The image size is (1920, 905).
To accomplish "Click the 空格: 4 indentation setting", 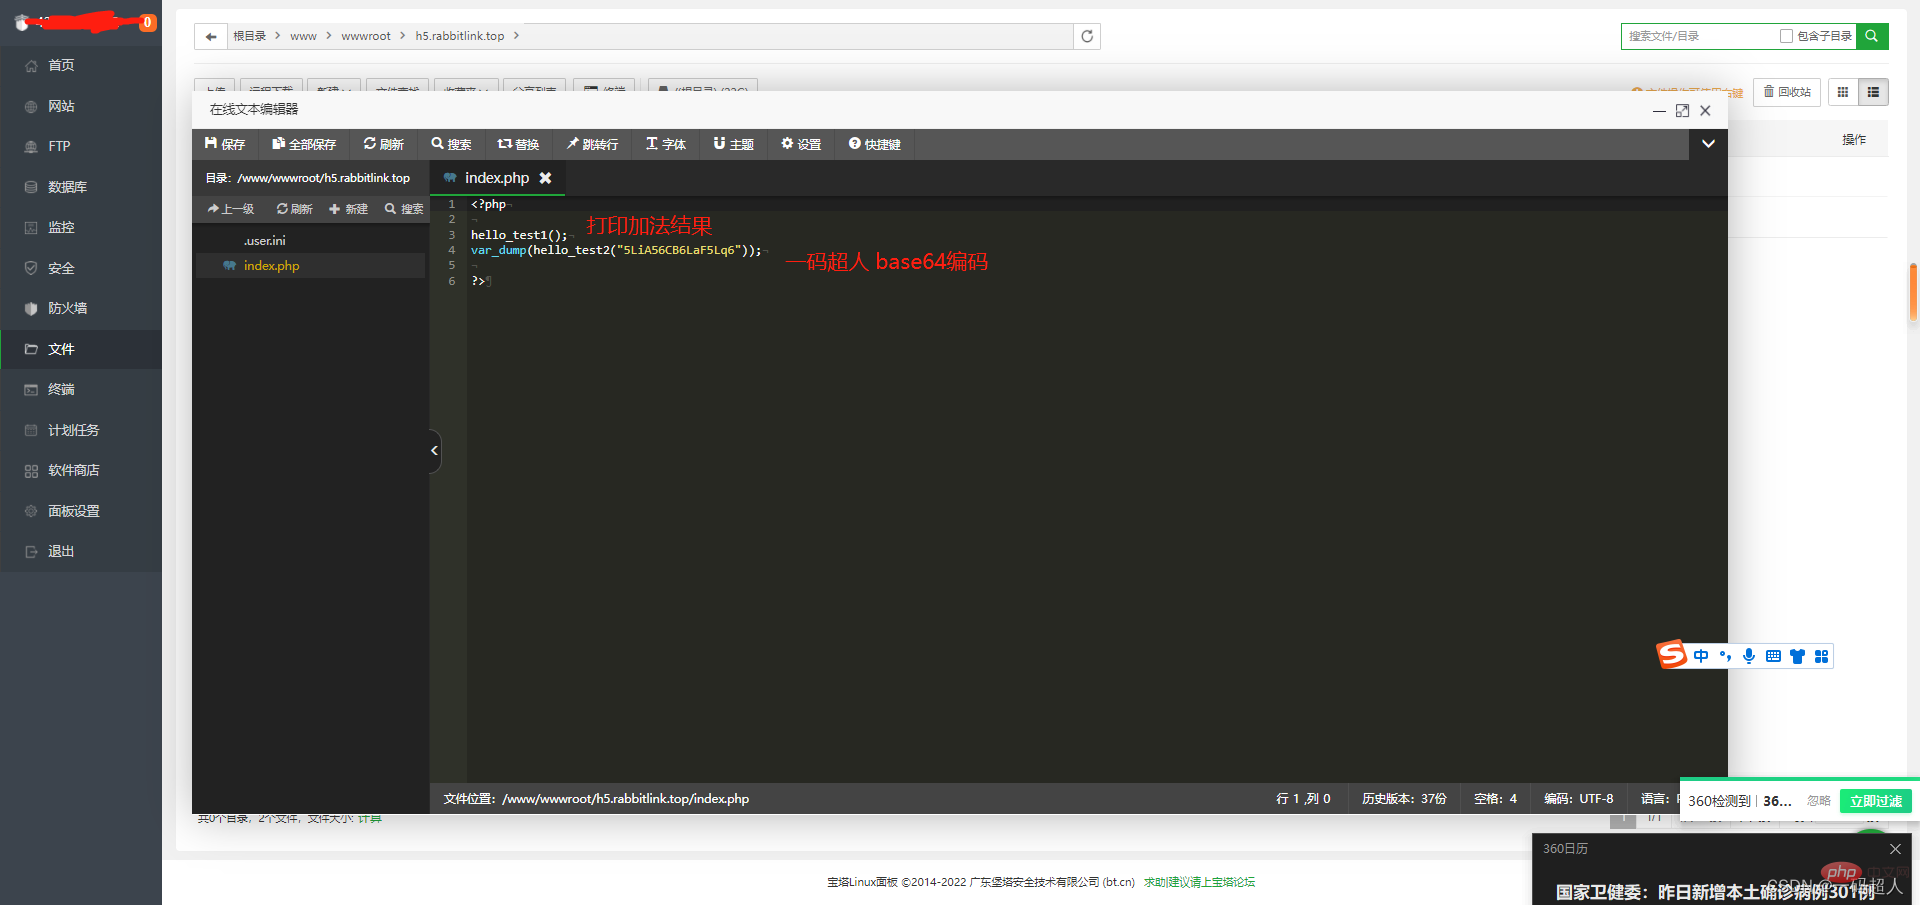I will 1495,799.
